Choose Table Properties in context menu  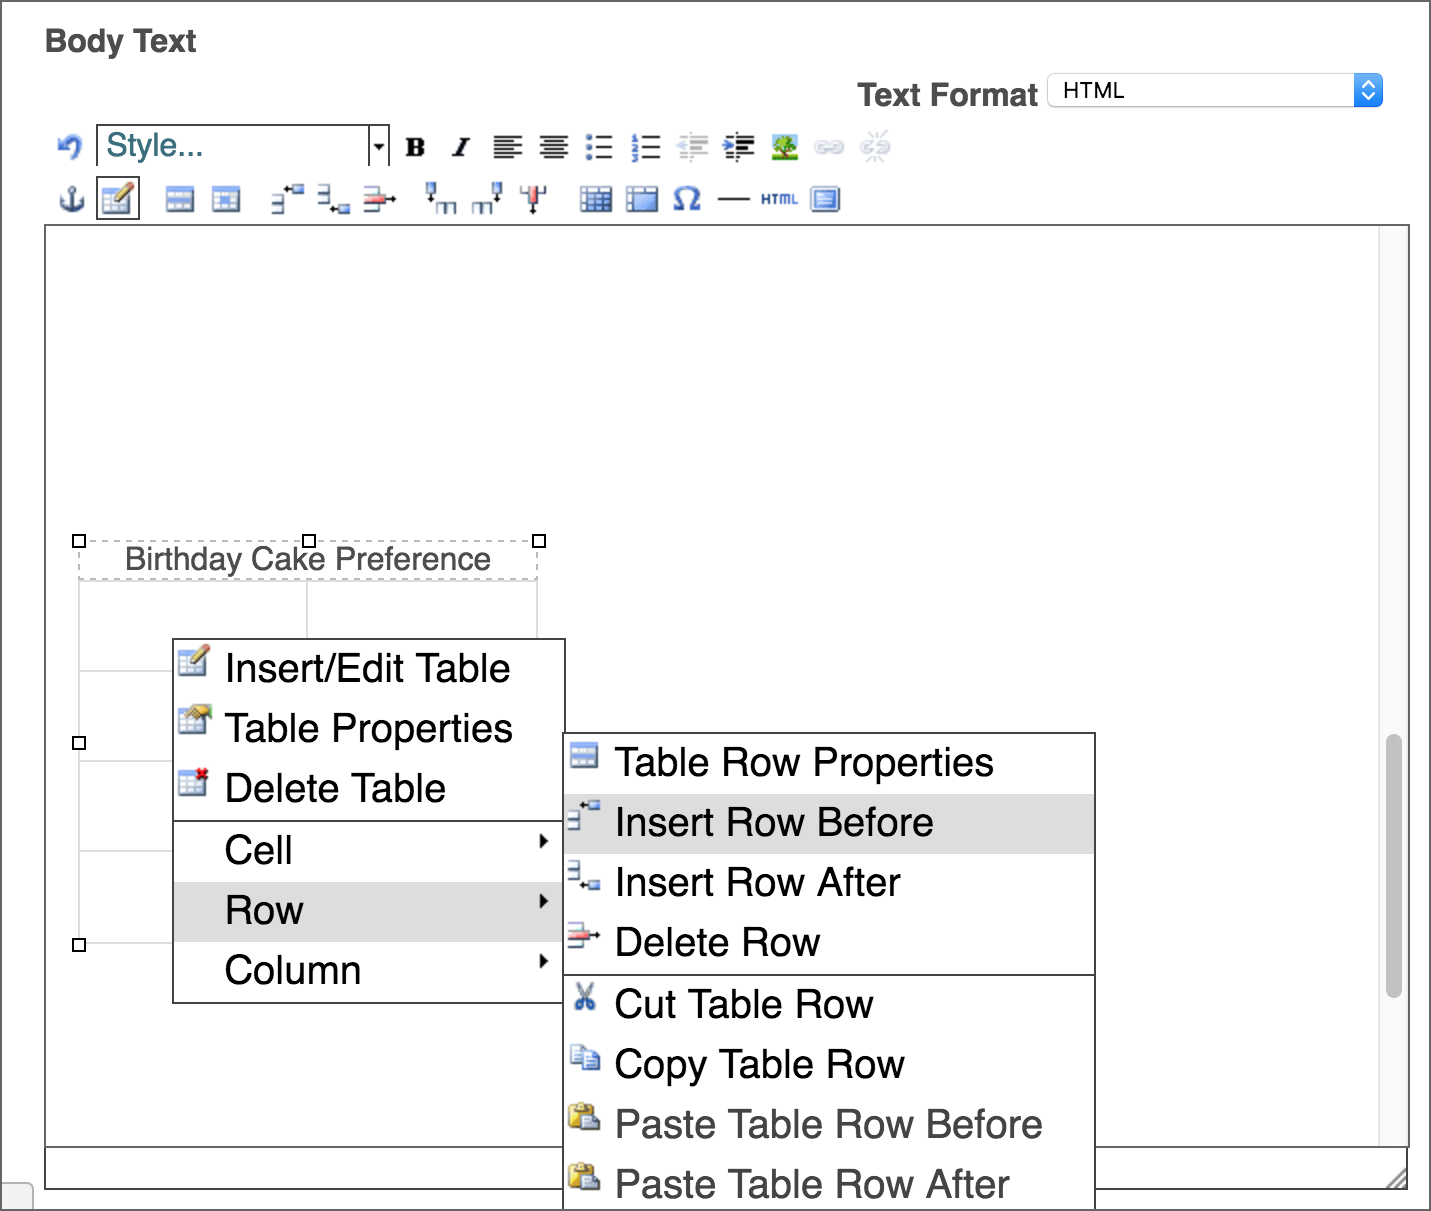(368, 728)
